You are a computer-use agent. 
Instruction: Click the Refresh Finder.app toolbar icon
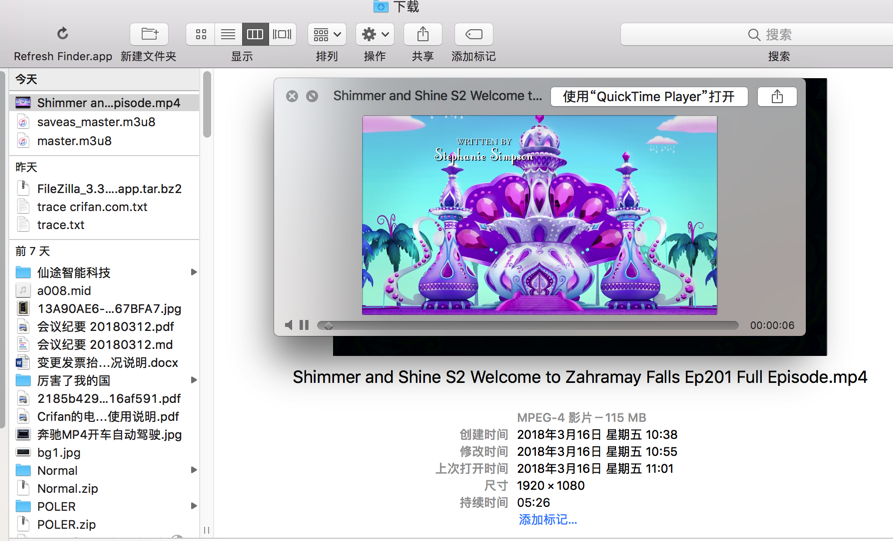tap(63, 34)
